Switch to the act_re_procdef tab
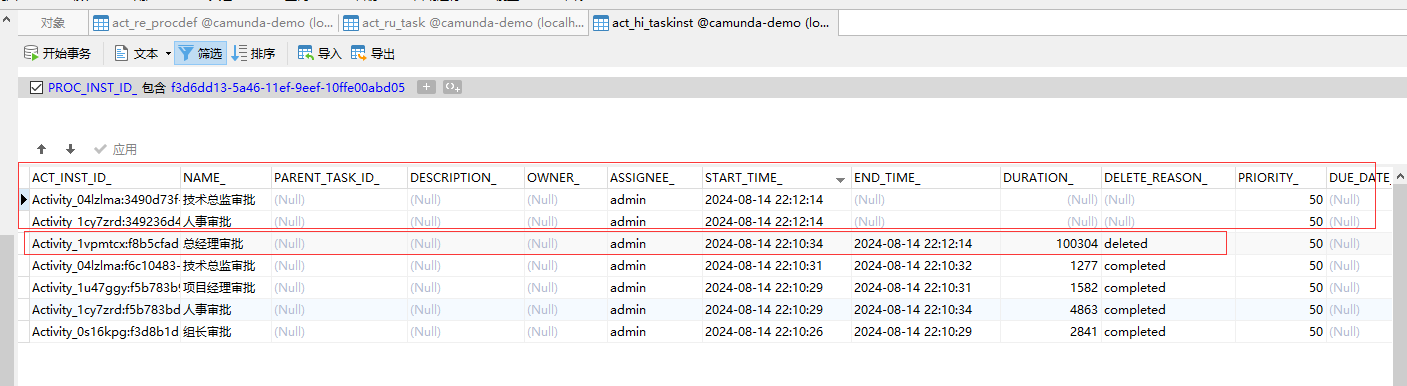 pos(213,22)
